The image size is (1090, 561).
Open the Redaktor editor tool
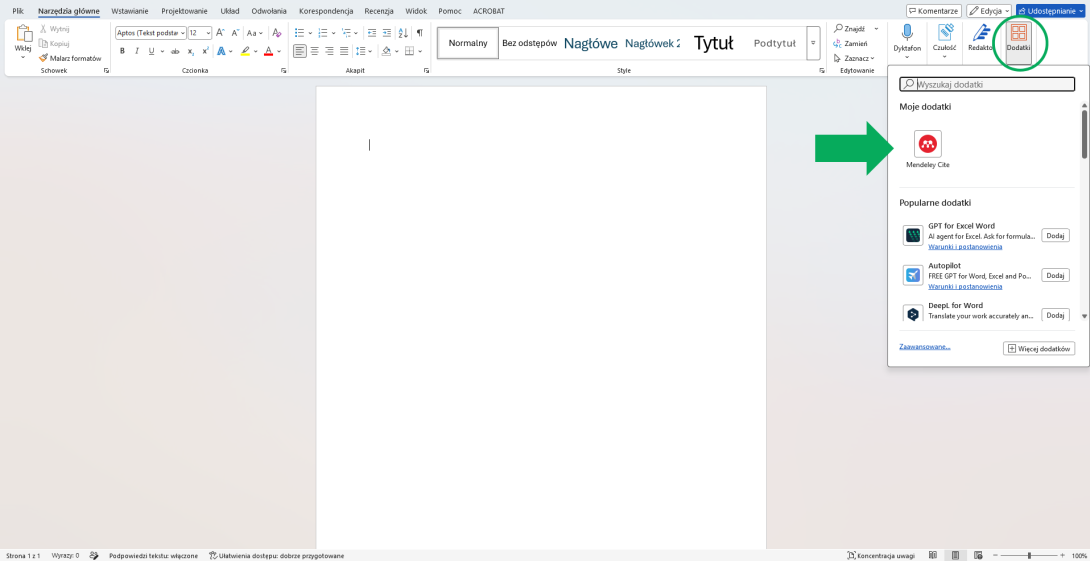pyautogui.click(x=981, y=33)
